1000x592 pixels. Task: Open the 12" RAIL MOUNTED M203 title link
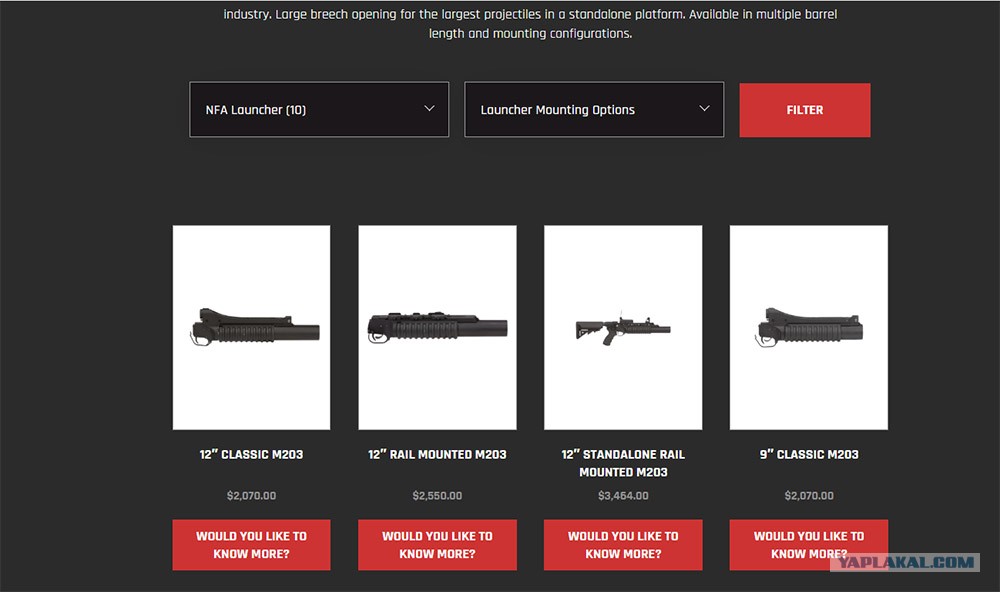(x=437, y=454)
